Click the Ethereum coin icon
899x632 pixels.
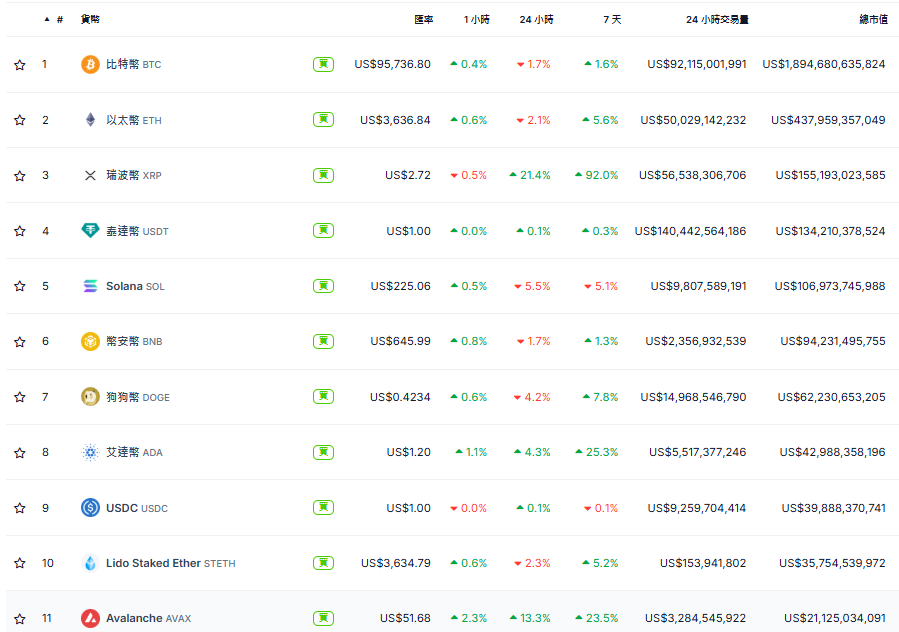[x=89, y=120]
